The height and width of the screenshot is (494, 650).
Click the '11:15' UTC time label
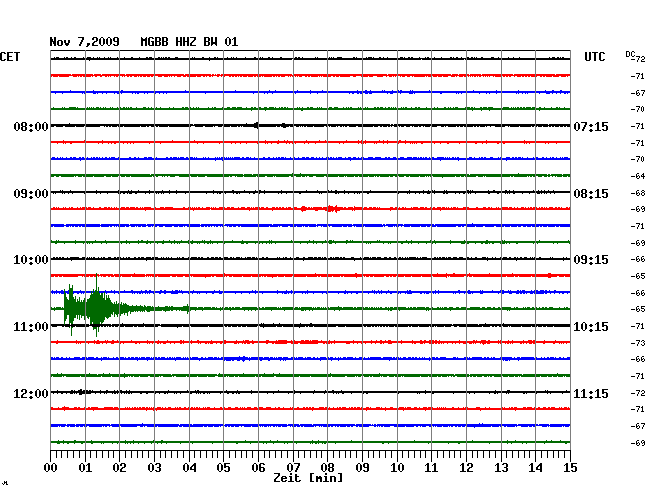[591, 393]
